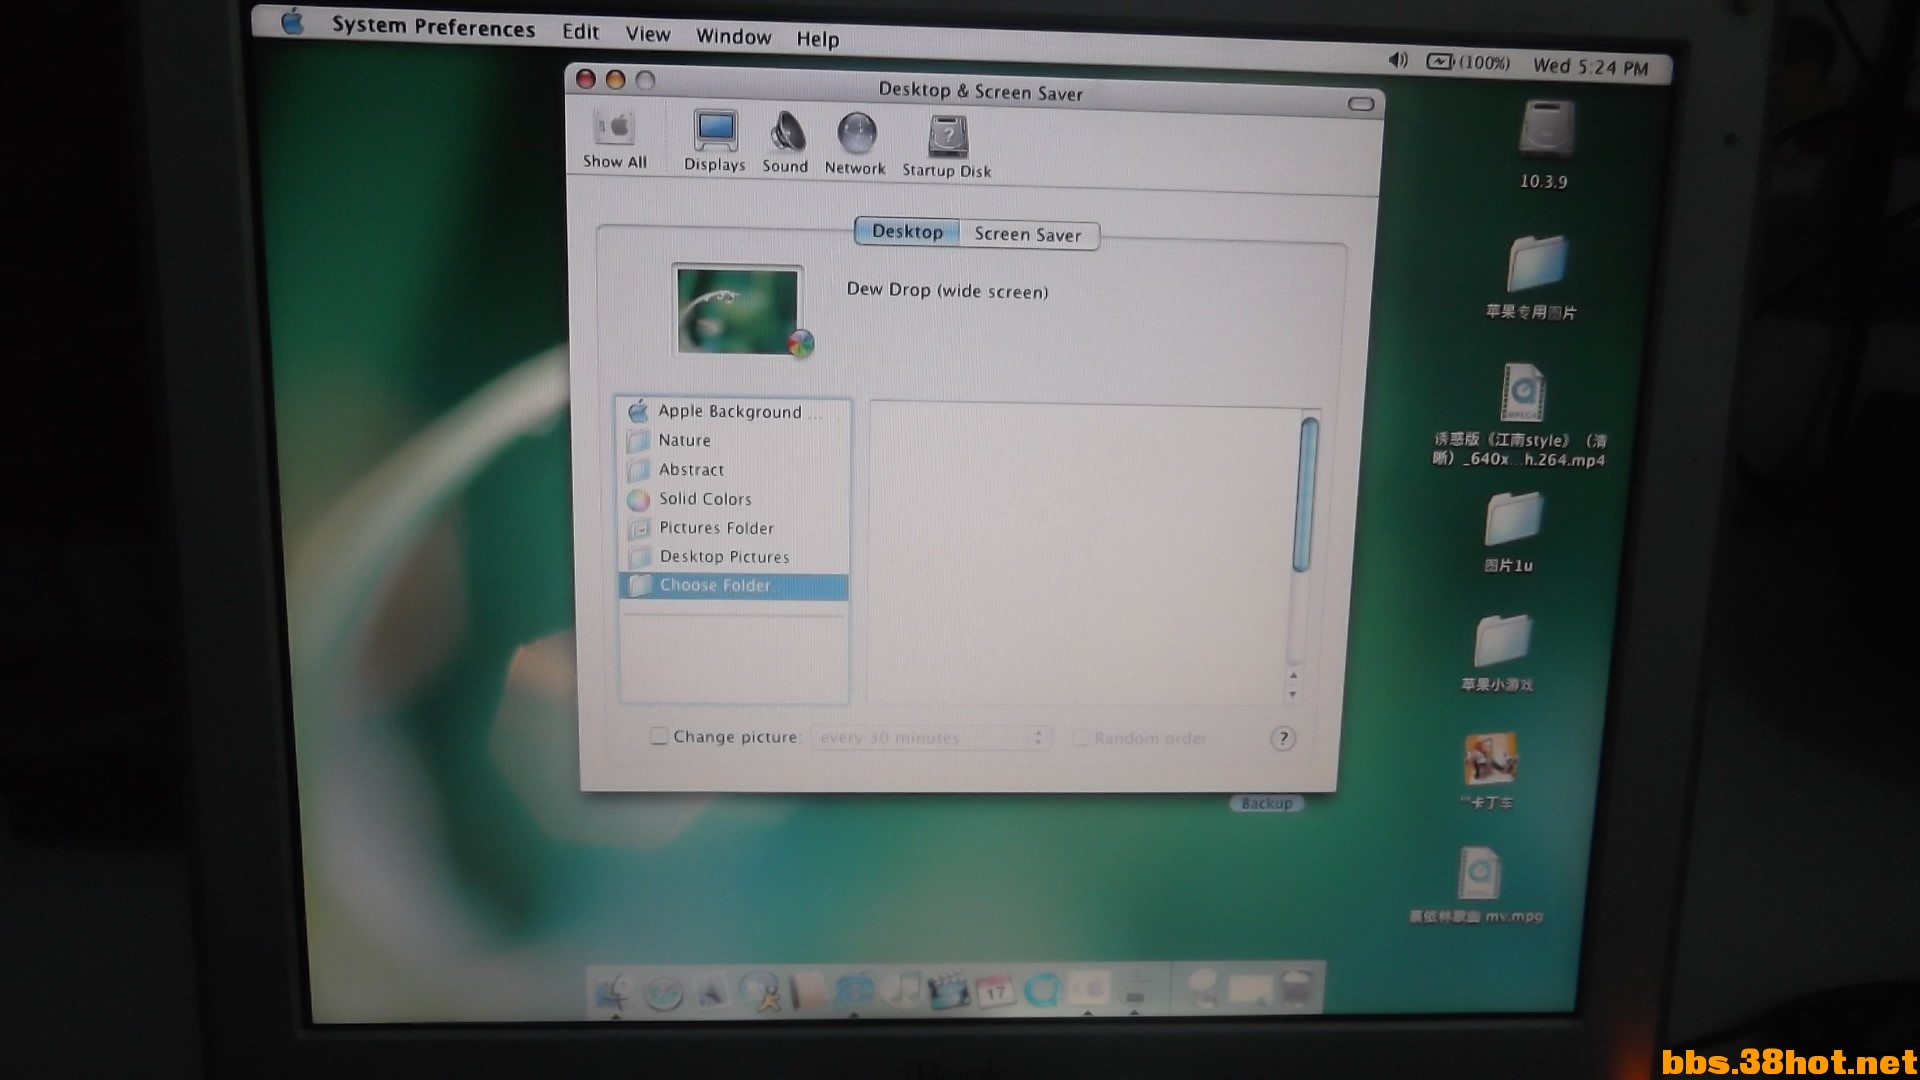Click the volume icon in menu bar
This screenshot has width=1920, height=1080.
click(1397, 60)
